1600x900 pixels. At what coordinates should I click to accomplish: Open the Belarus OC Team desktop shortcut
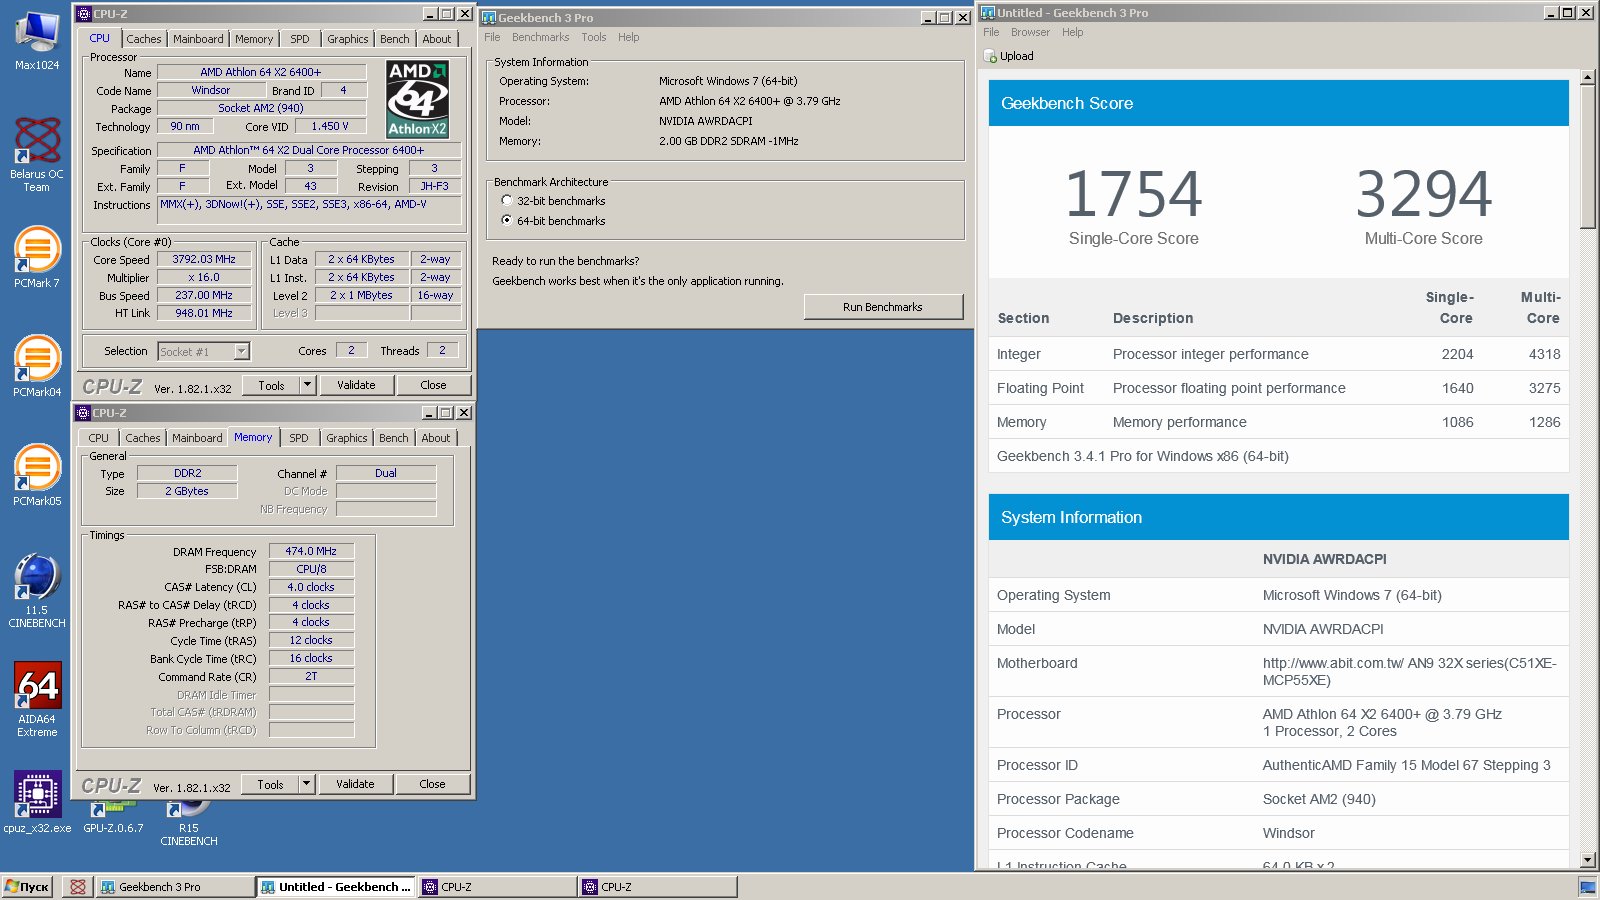tap(37, 153)
